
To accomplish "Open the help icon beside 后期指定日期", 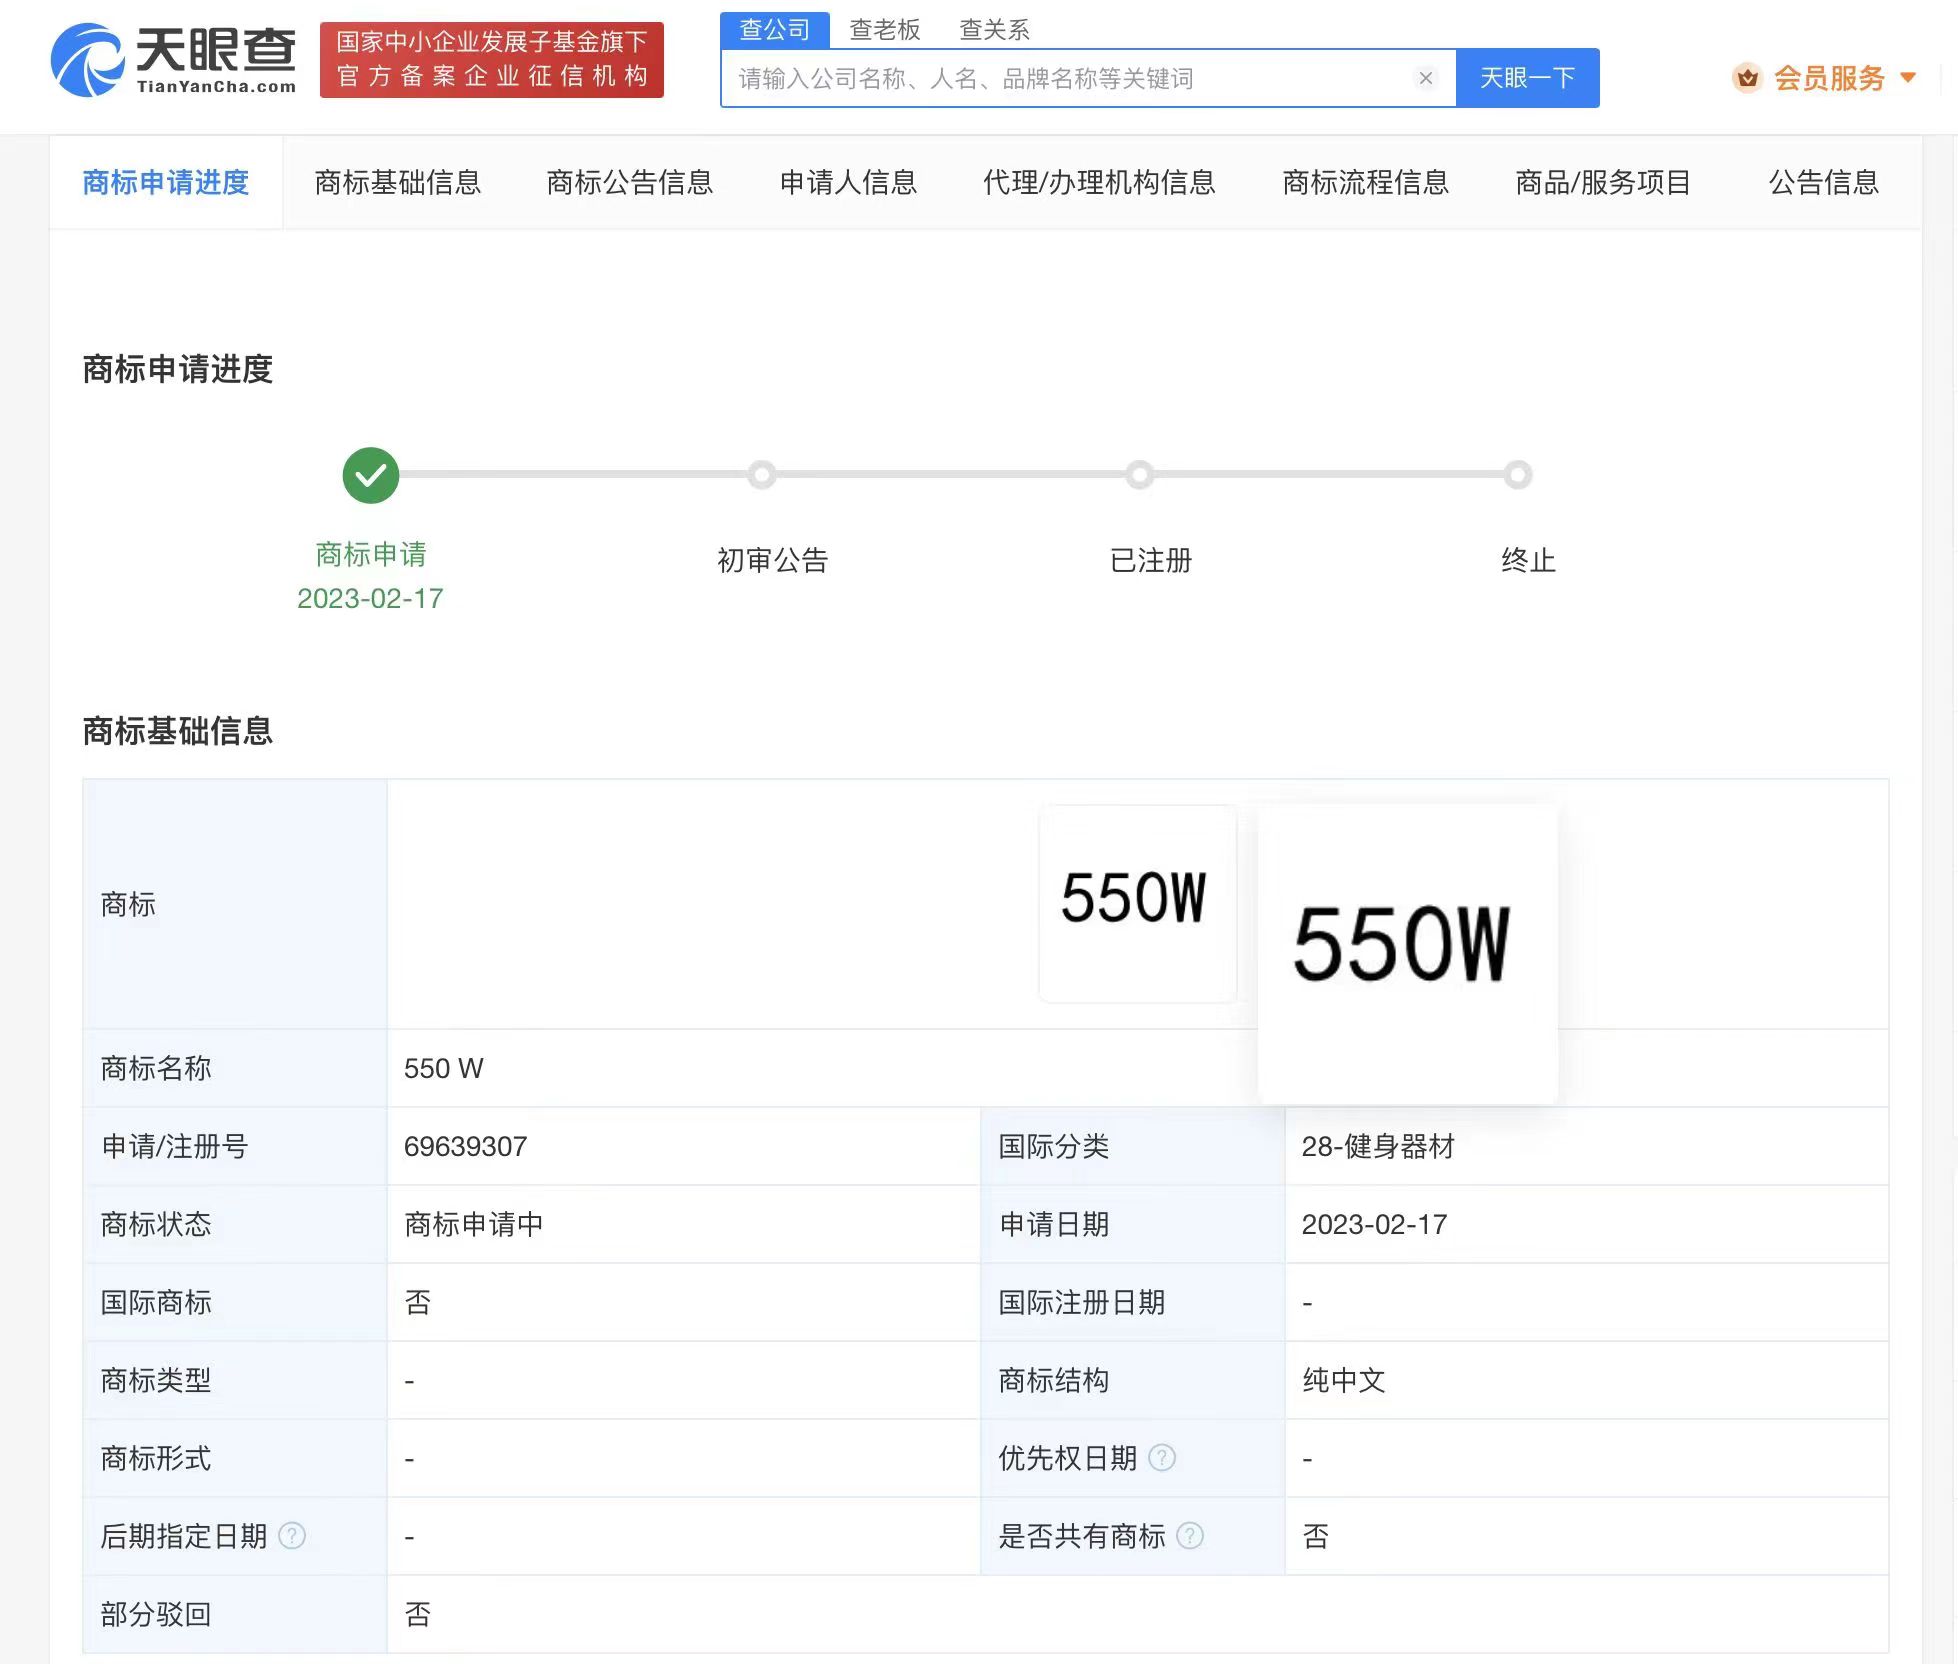I will 292,1536.
